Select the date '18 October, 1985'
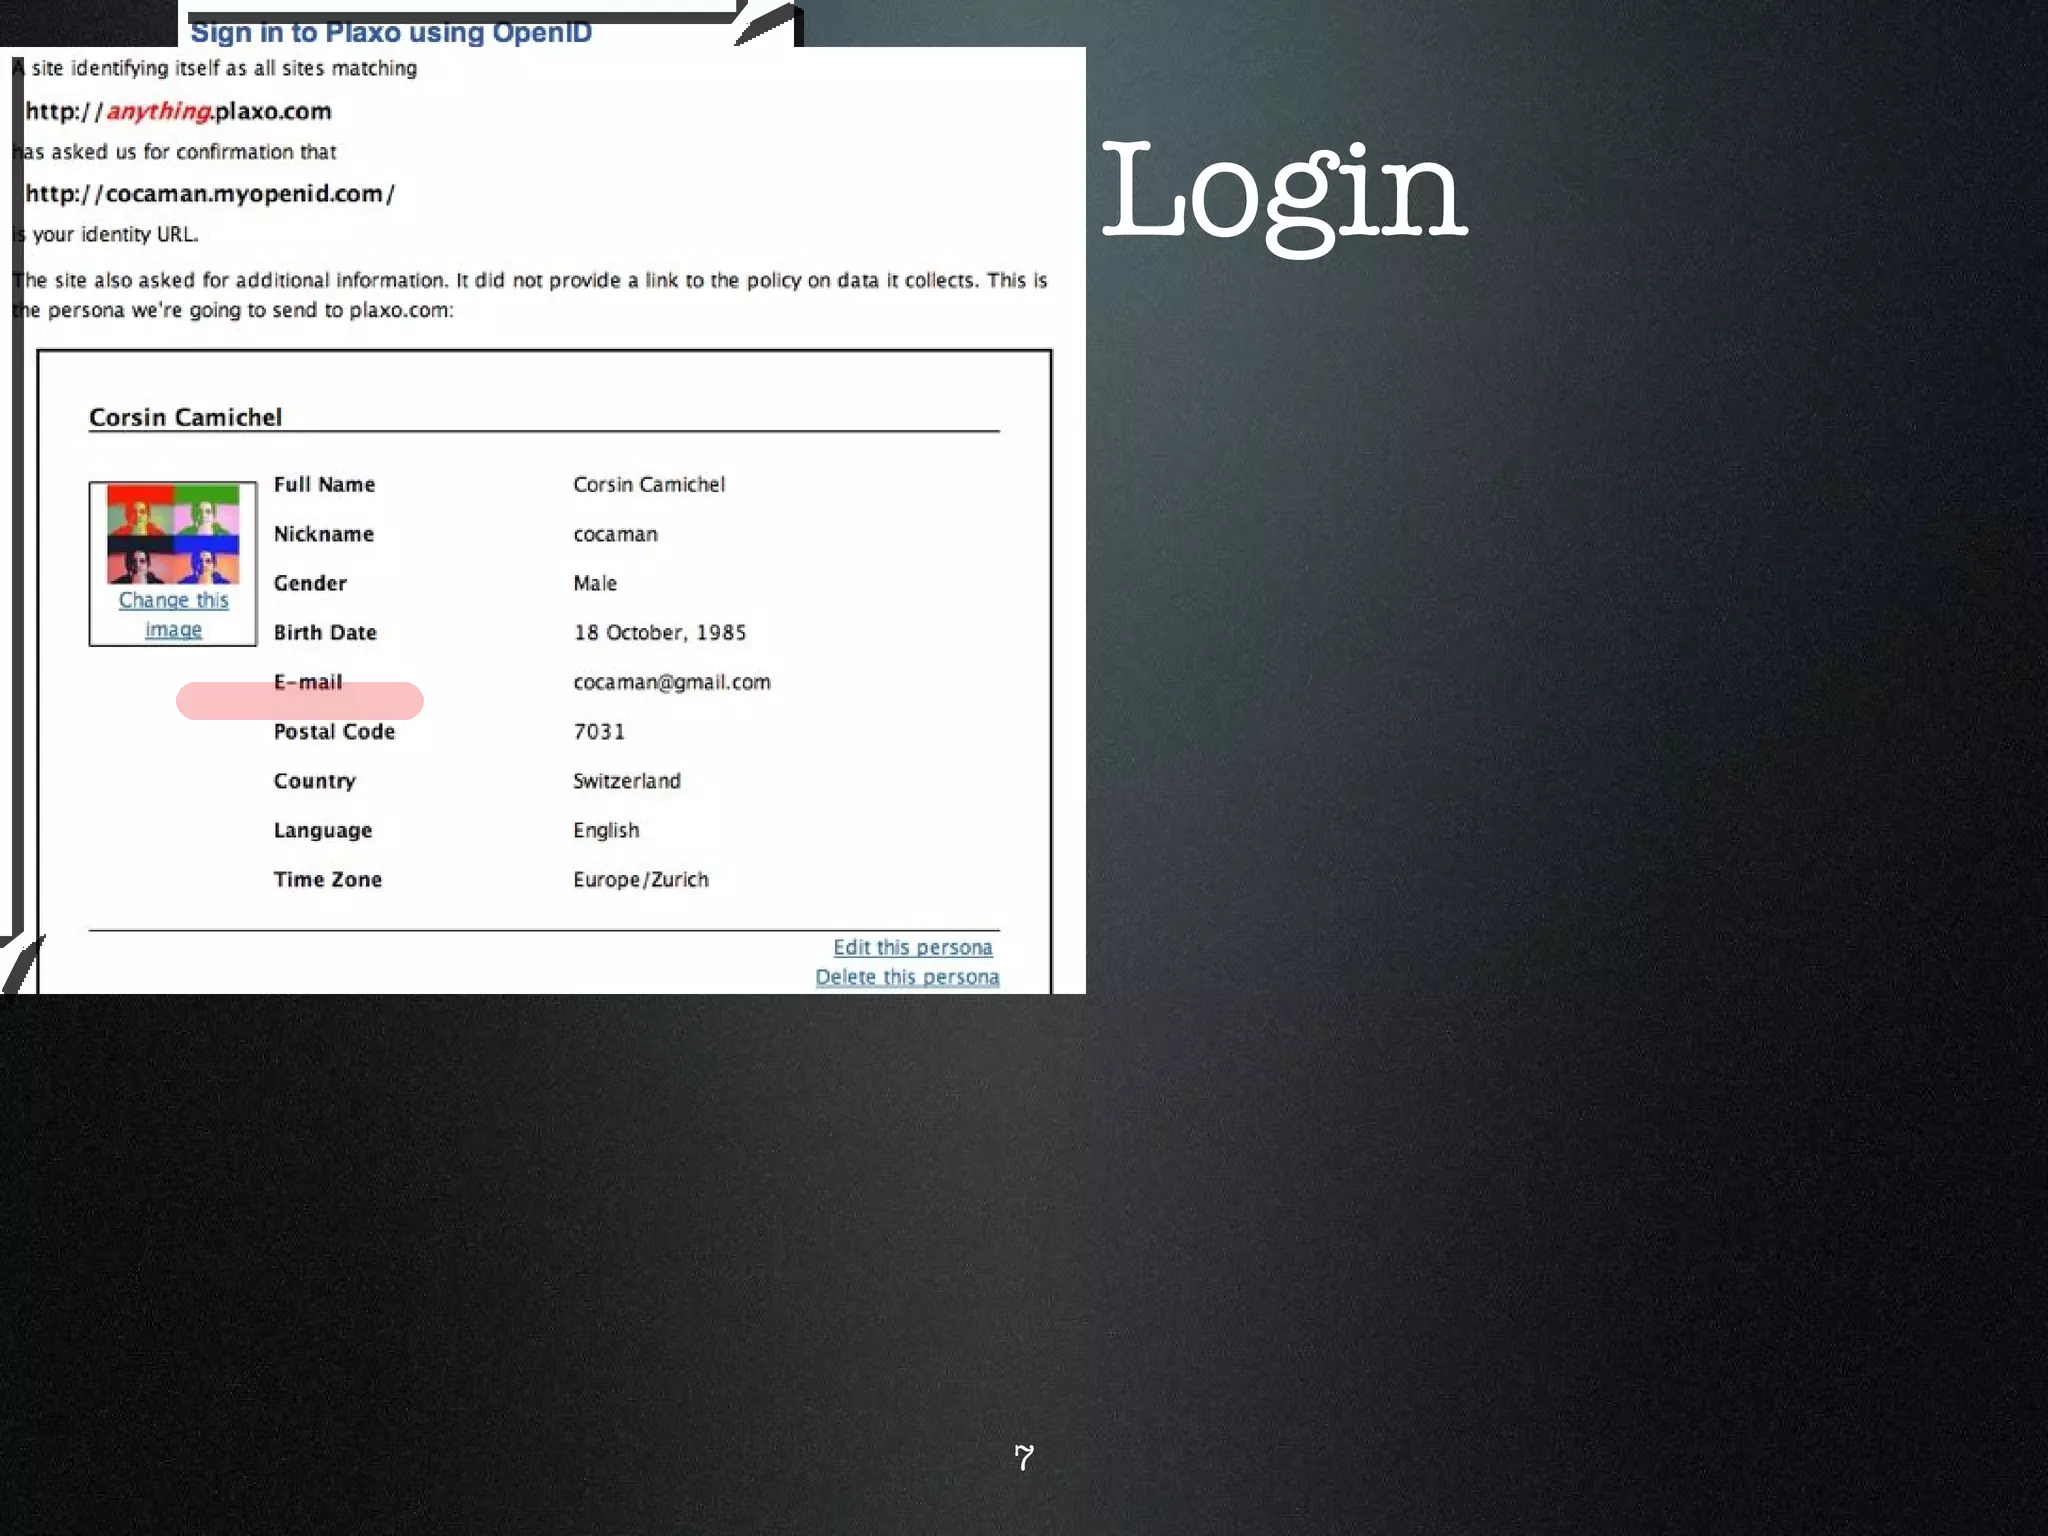The width and height of the screenshot is (2048, 1536). click(x=660, y=632)
